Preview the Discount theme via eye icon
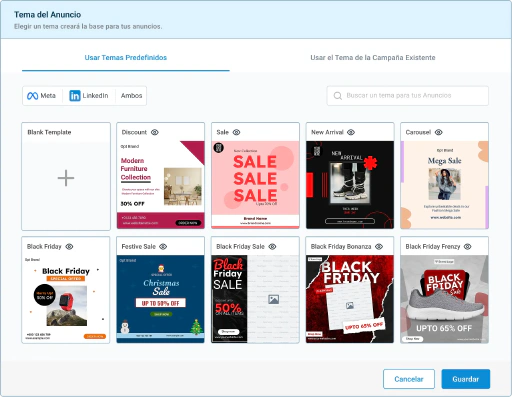 155,132
